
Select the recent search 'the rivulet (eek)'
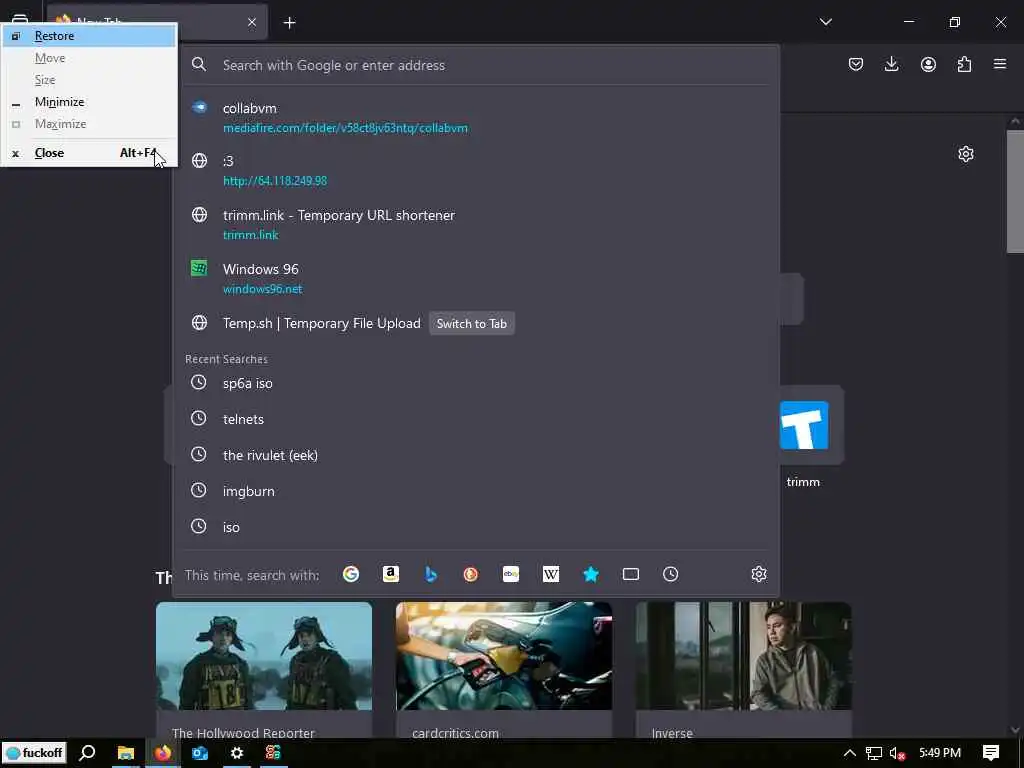[x=477, y=455]
